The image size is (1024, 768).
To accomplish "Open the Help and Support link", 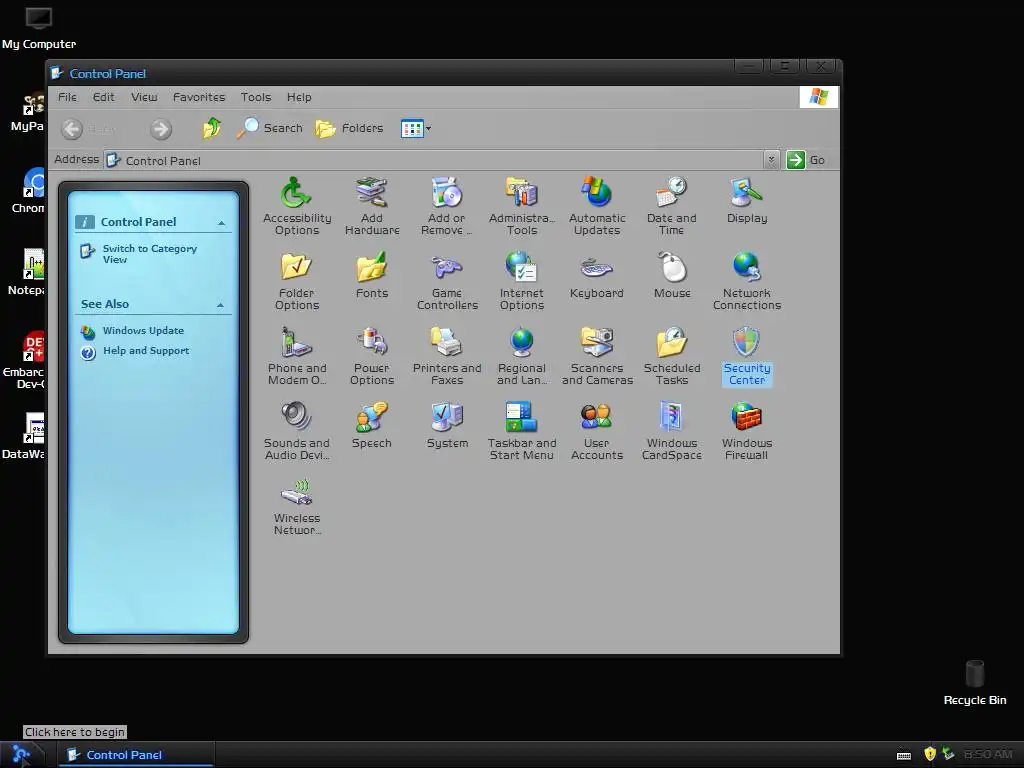I will click(146, 351).
